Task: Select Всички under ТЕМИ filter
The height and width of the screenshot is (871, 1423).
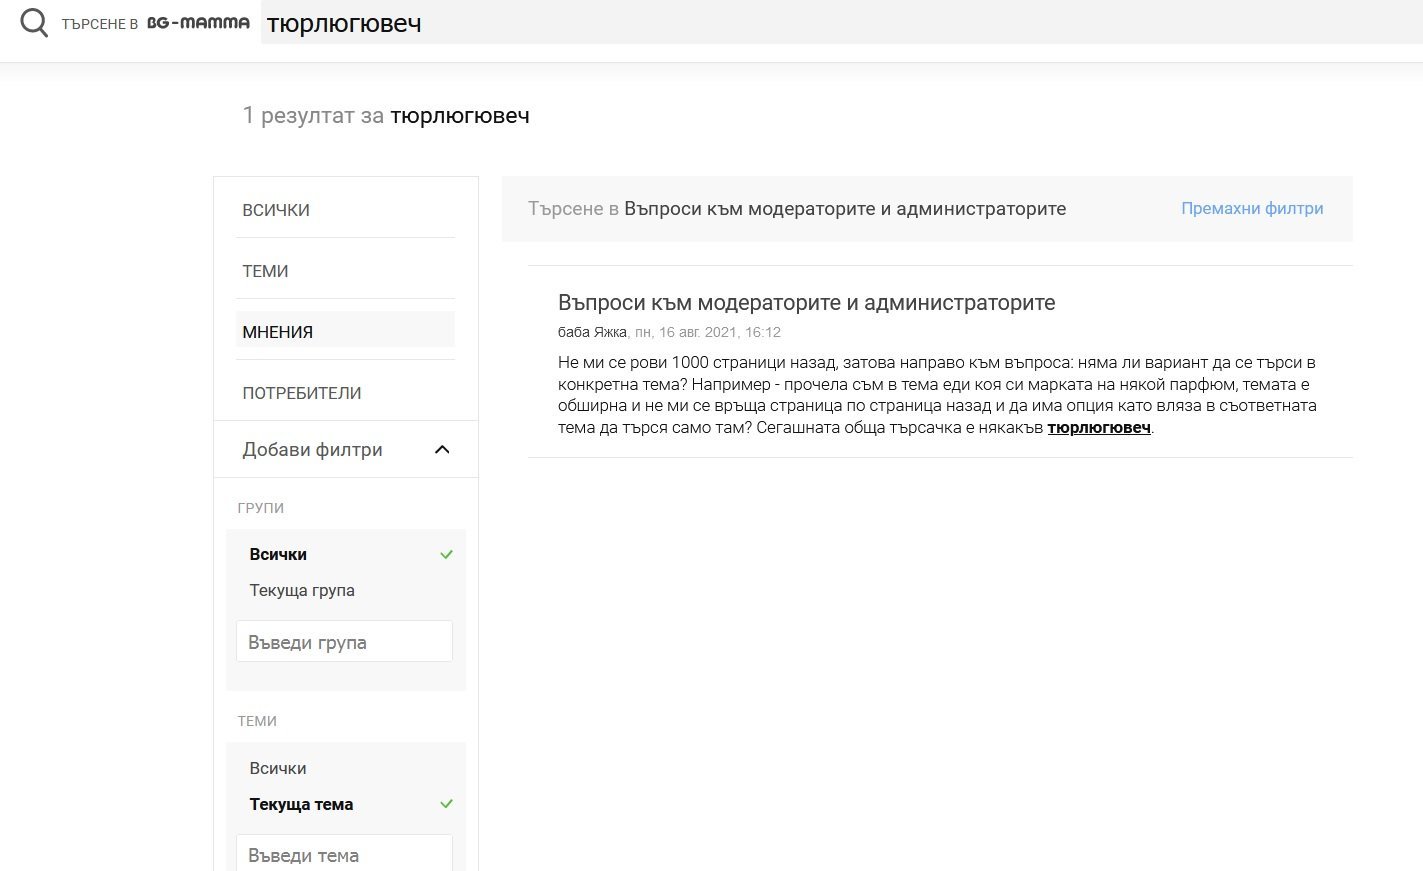Action: click(278, 768)
